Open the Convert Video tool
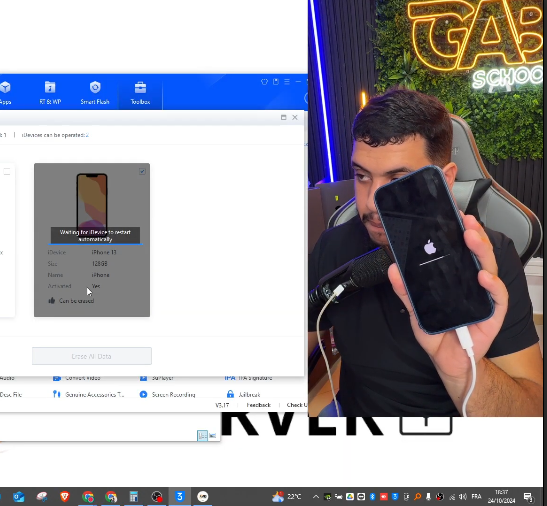 77,378
